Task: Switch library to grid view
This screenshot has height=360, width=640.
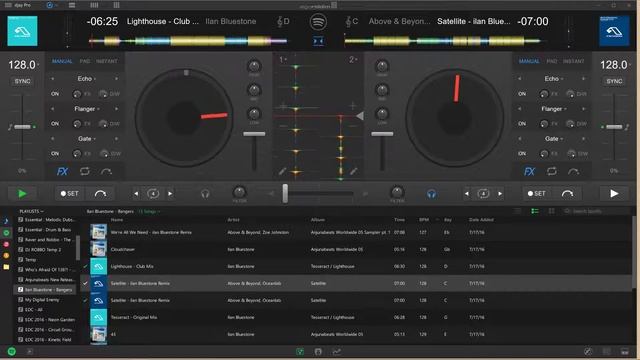Action: click(x=551, y=211)
